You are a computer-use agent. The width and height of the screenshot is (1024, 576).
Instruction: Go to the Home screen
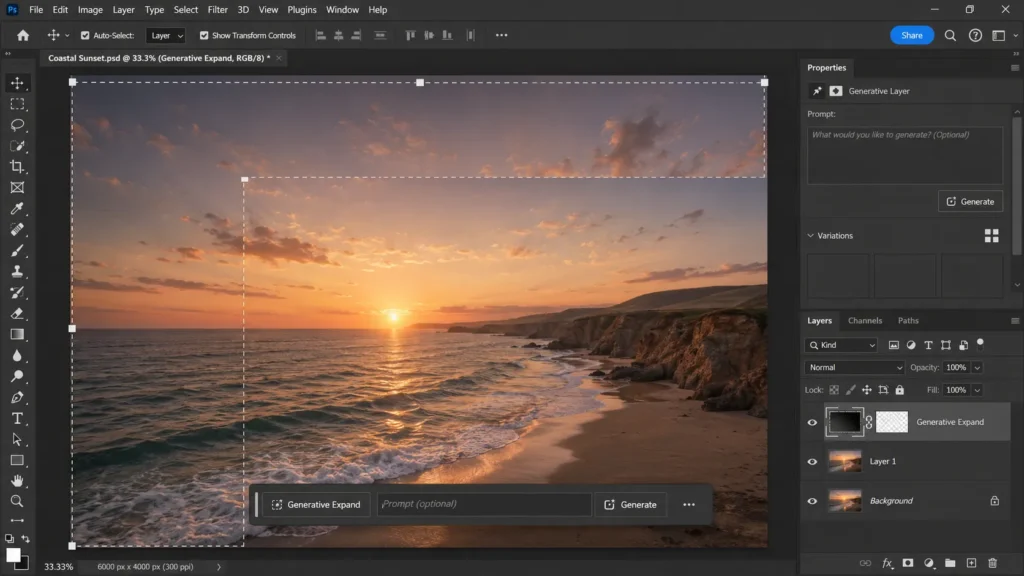tap(23, 35)
